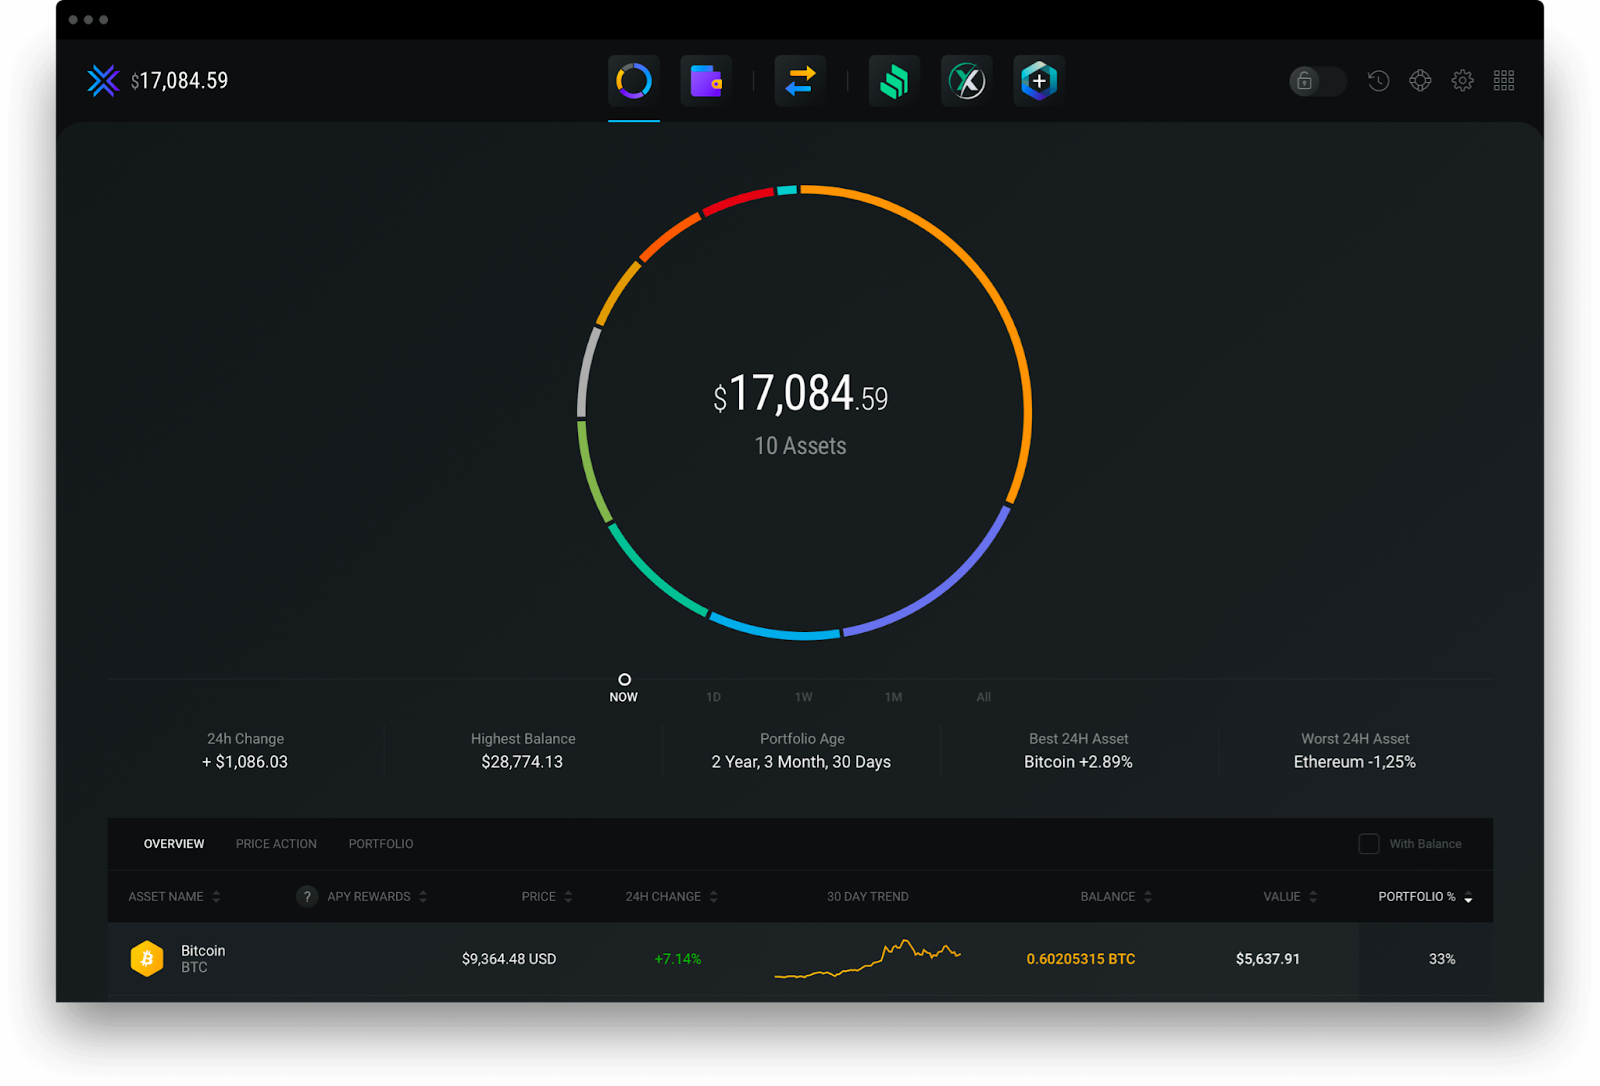This screenshot has width=1600, height=1086.
Task: Open the apps grid icon
Action: (1504, 81)
